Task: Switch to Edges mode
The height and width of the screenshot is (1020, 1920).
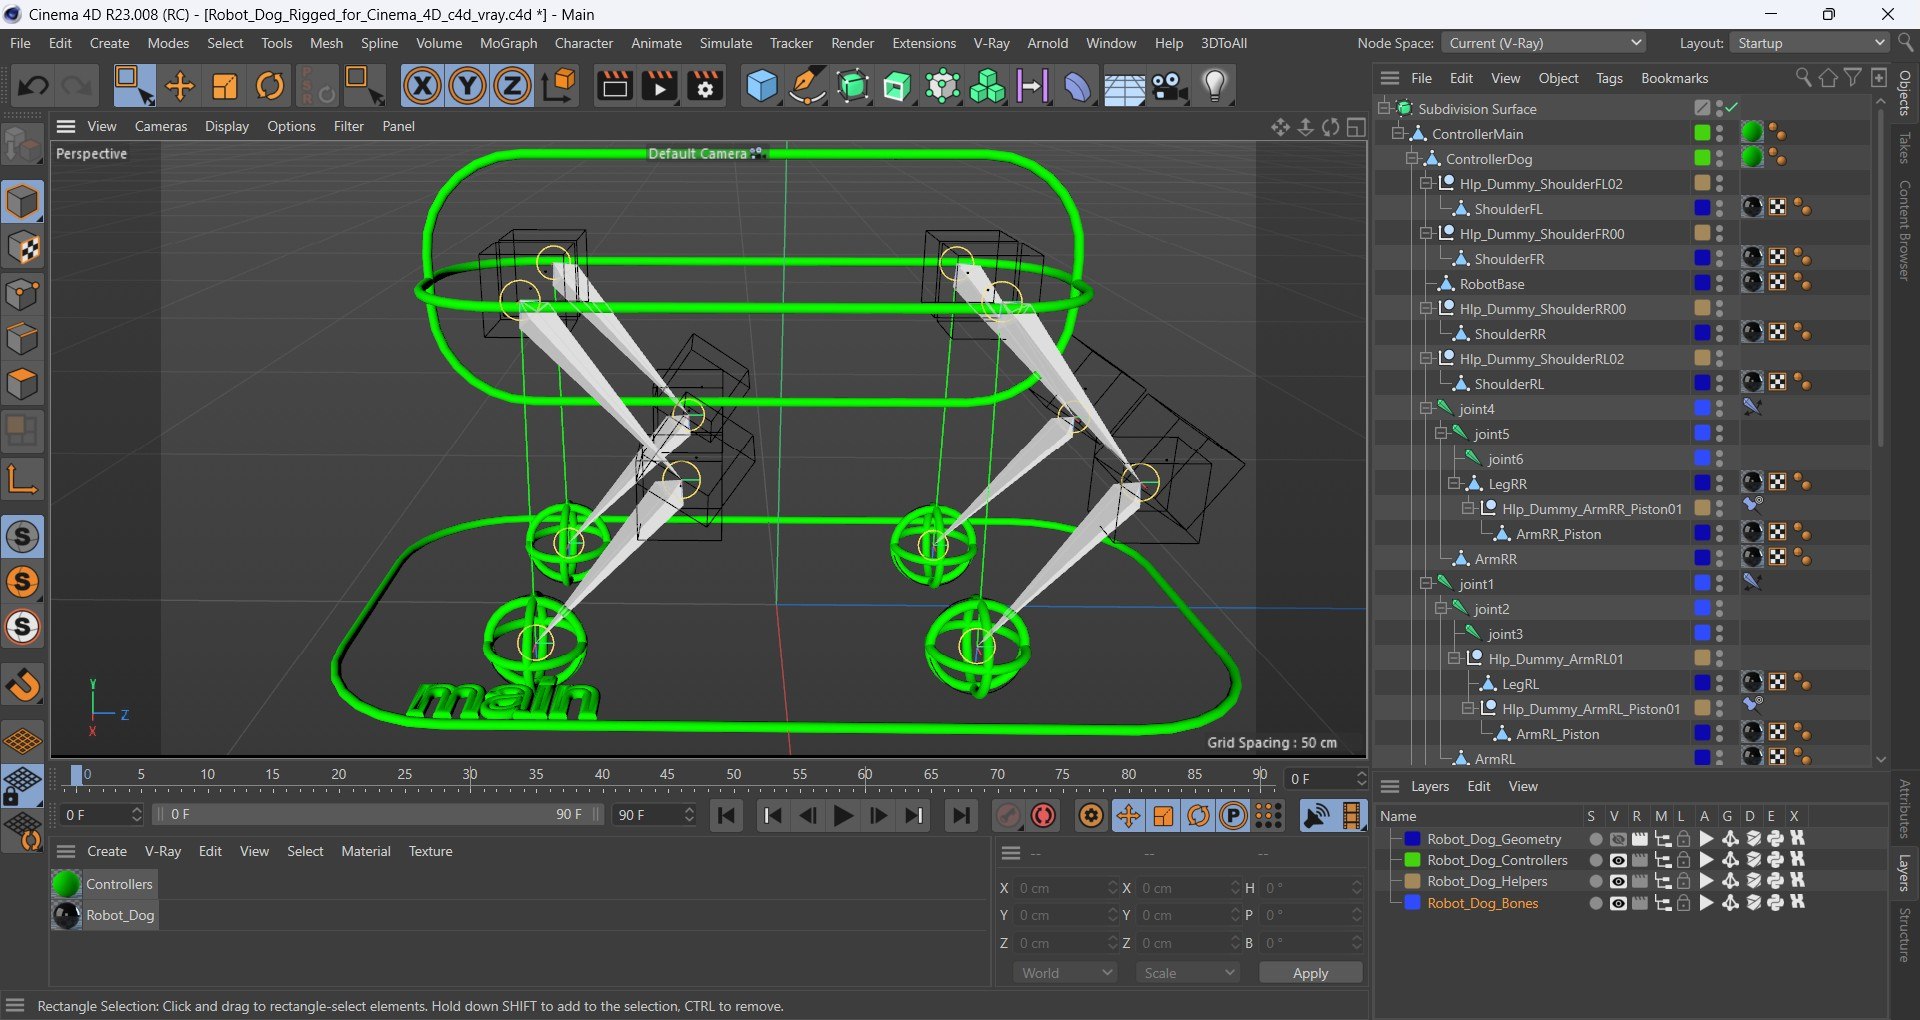Action: click(22, 339)
